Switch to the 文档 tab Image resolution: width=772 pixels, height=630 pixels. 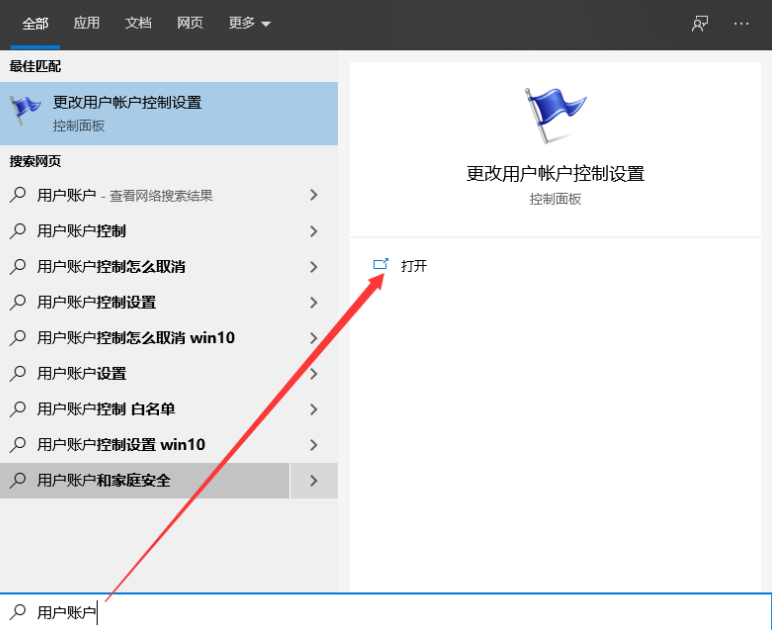[139, 23]
